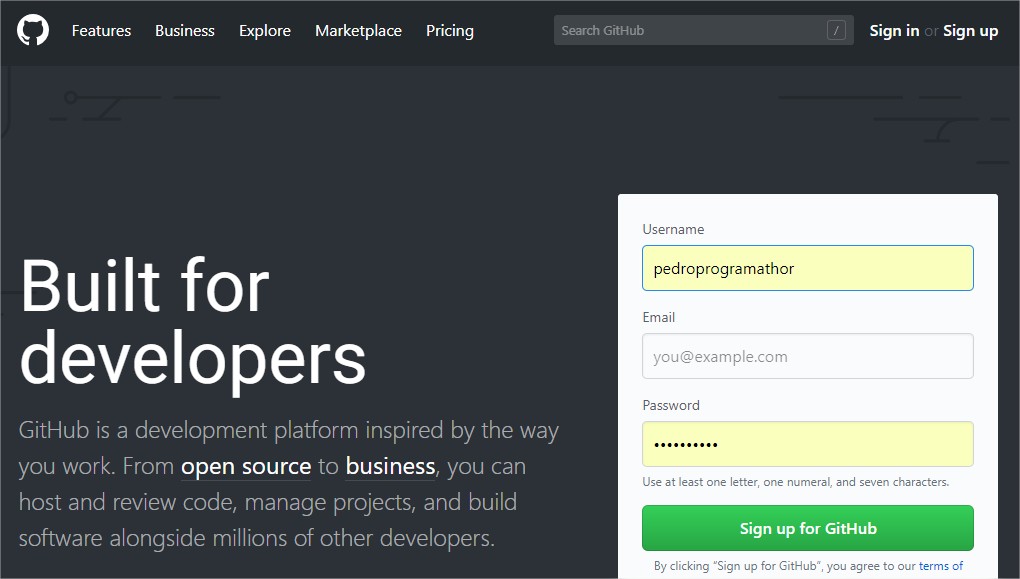Open the Marketplace page

[x=358, y=30]
